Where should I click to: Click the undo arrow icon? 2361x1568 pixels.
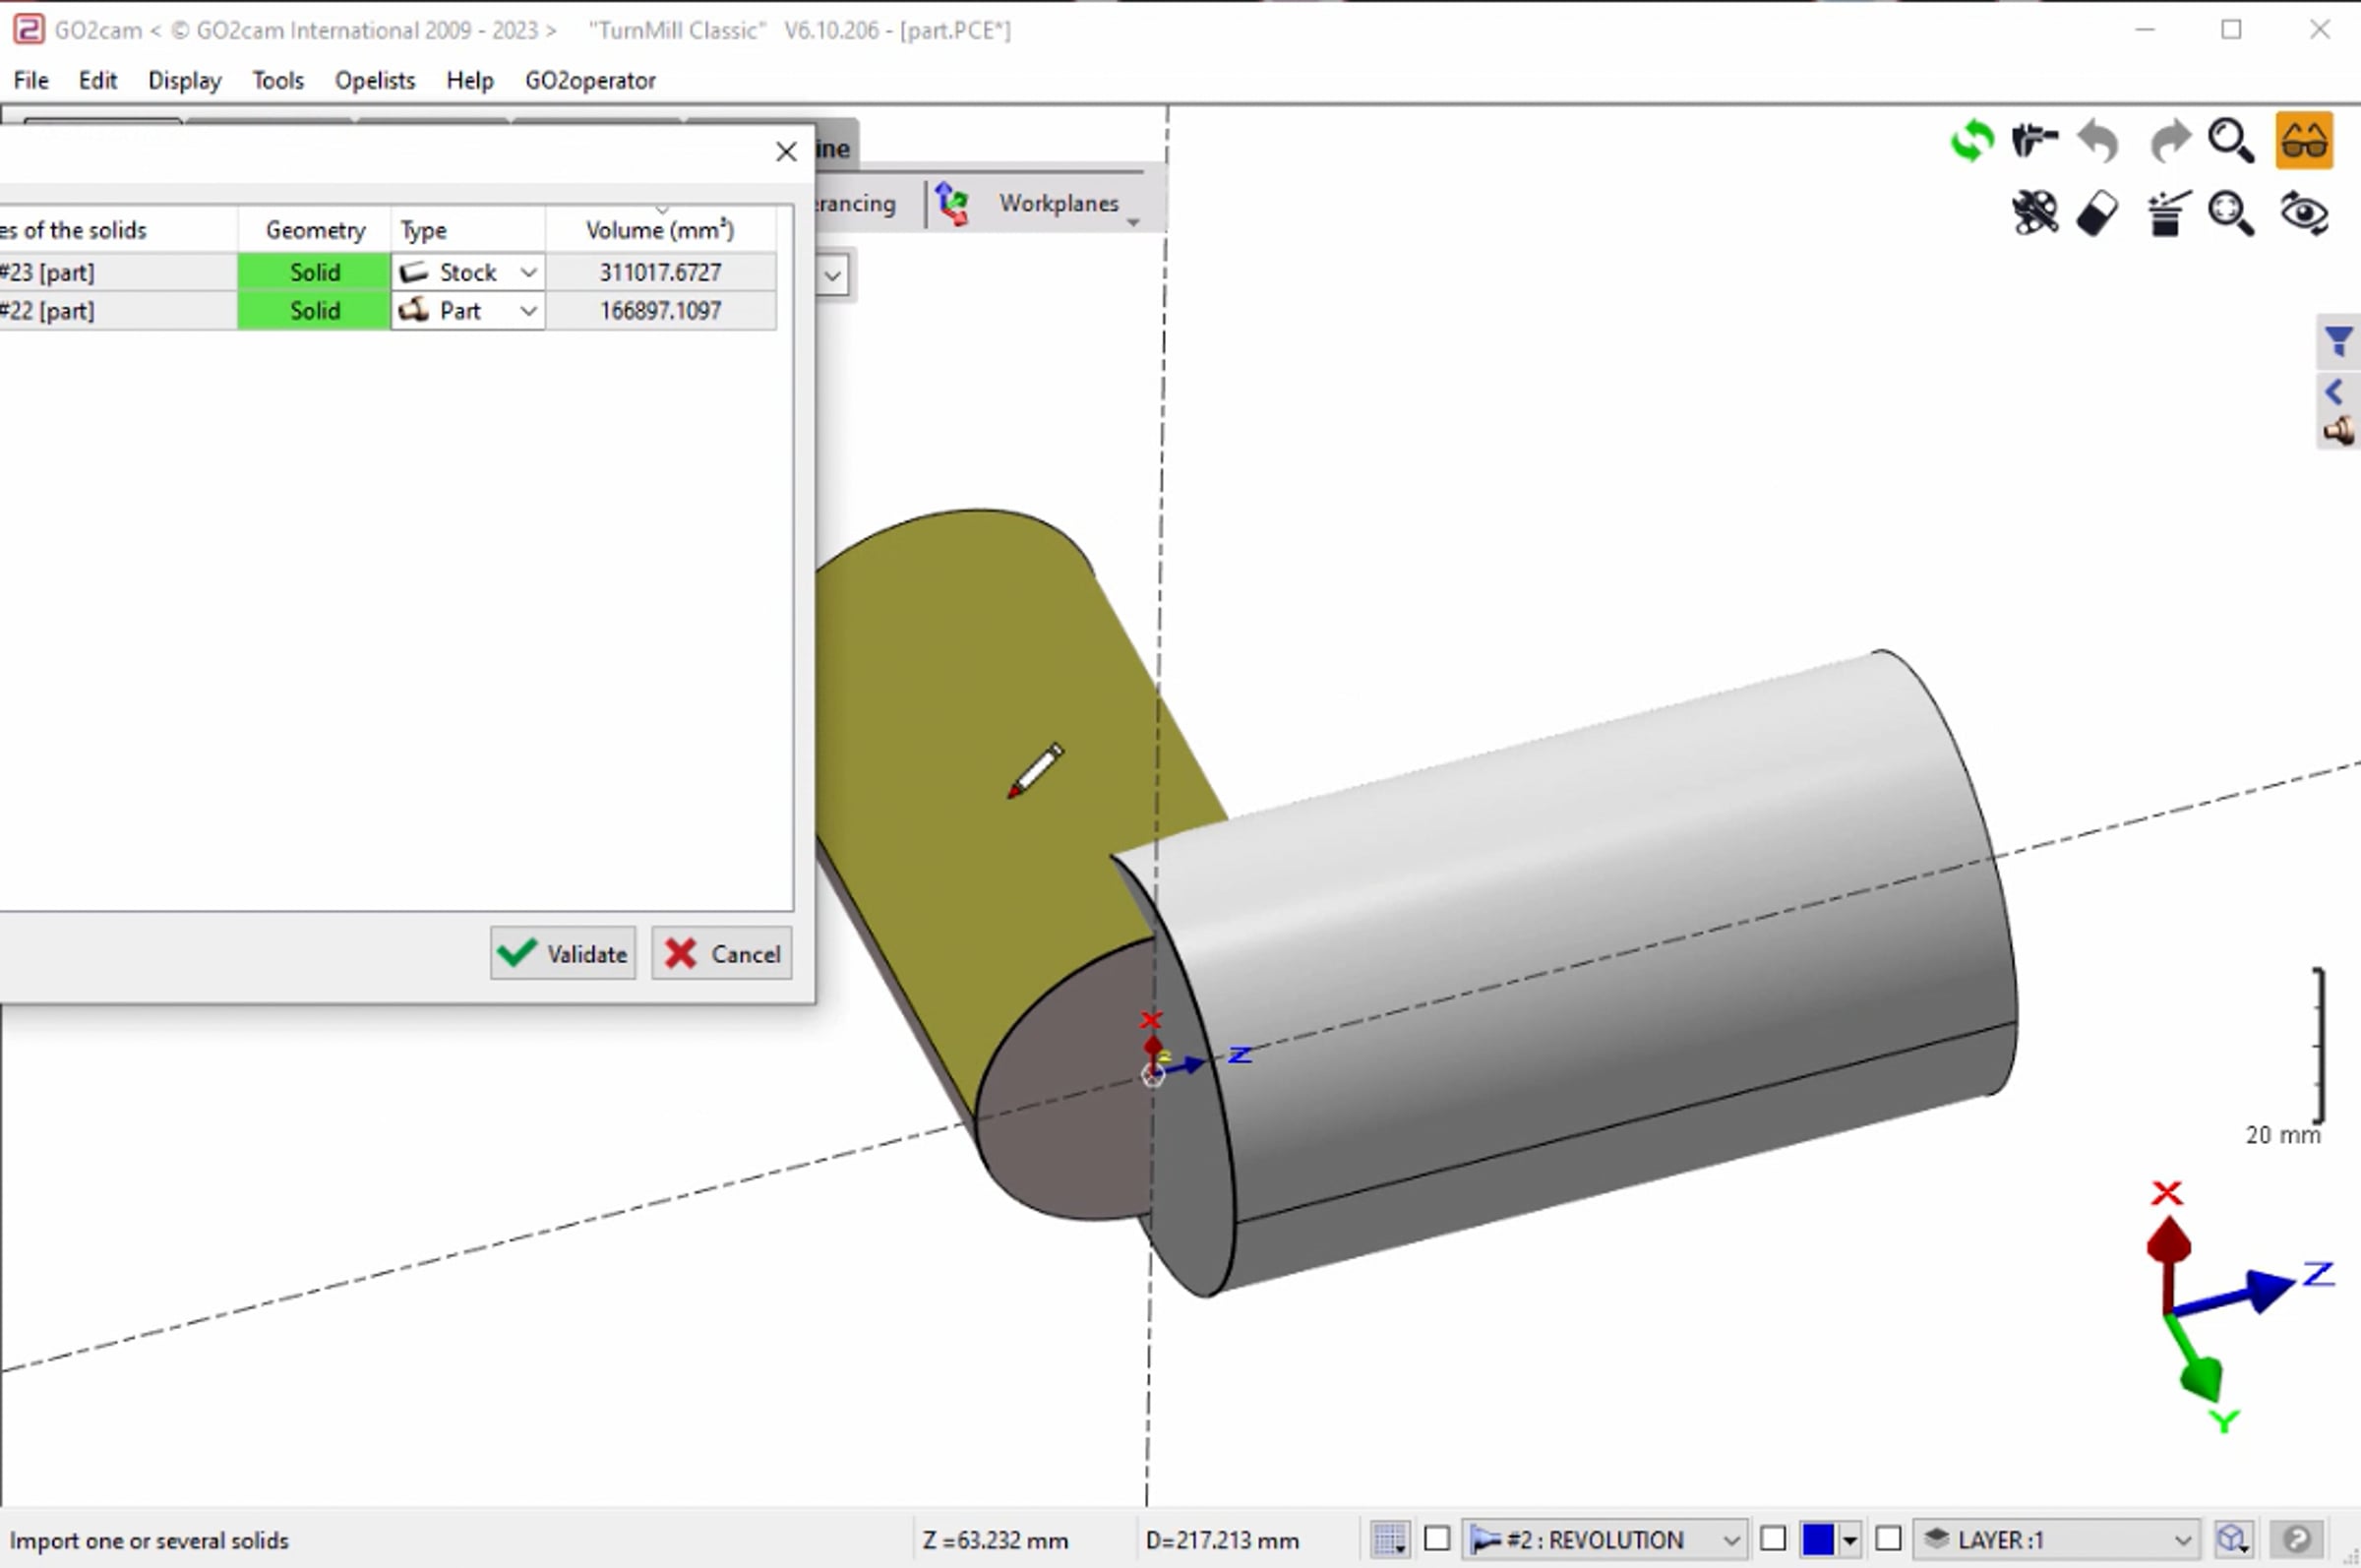coord(2098,141)
